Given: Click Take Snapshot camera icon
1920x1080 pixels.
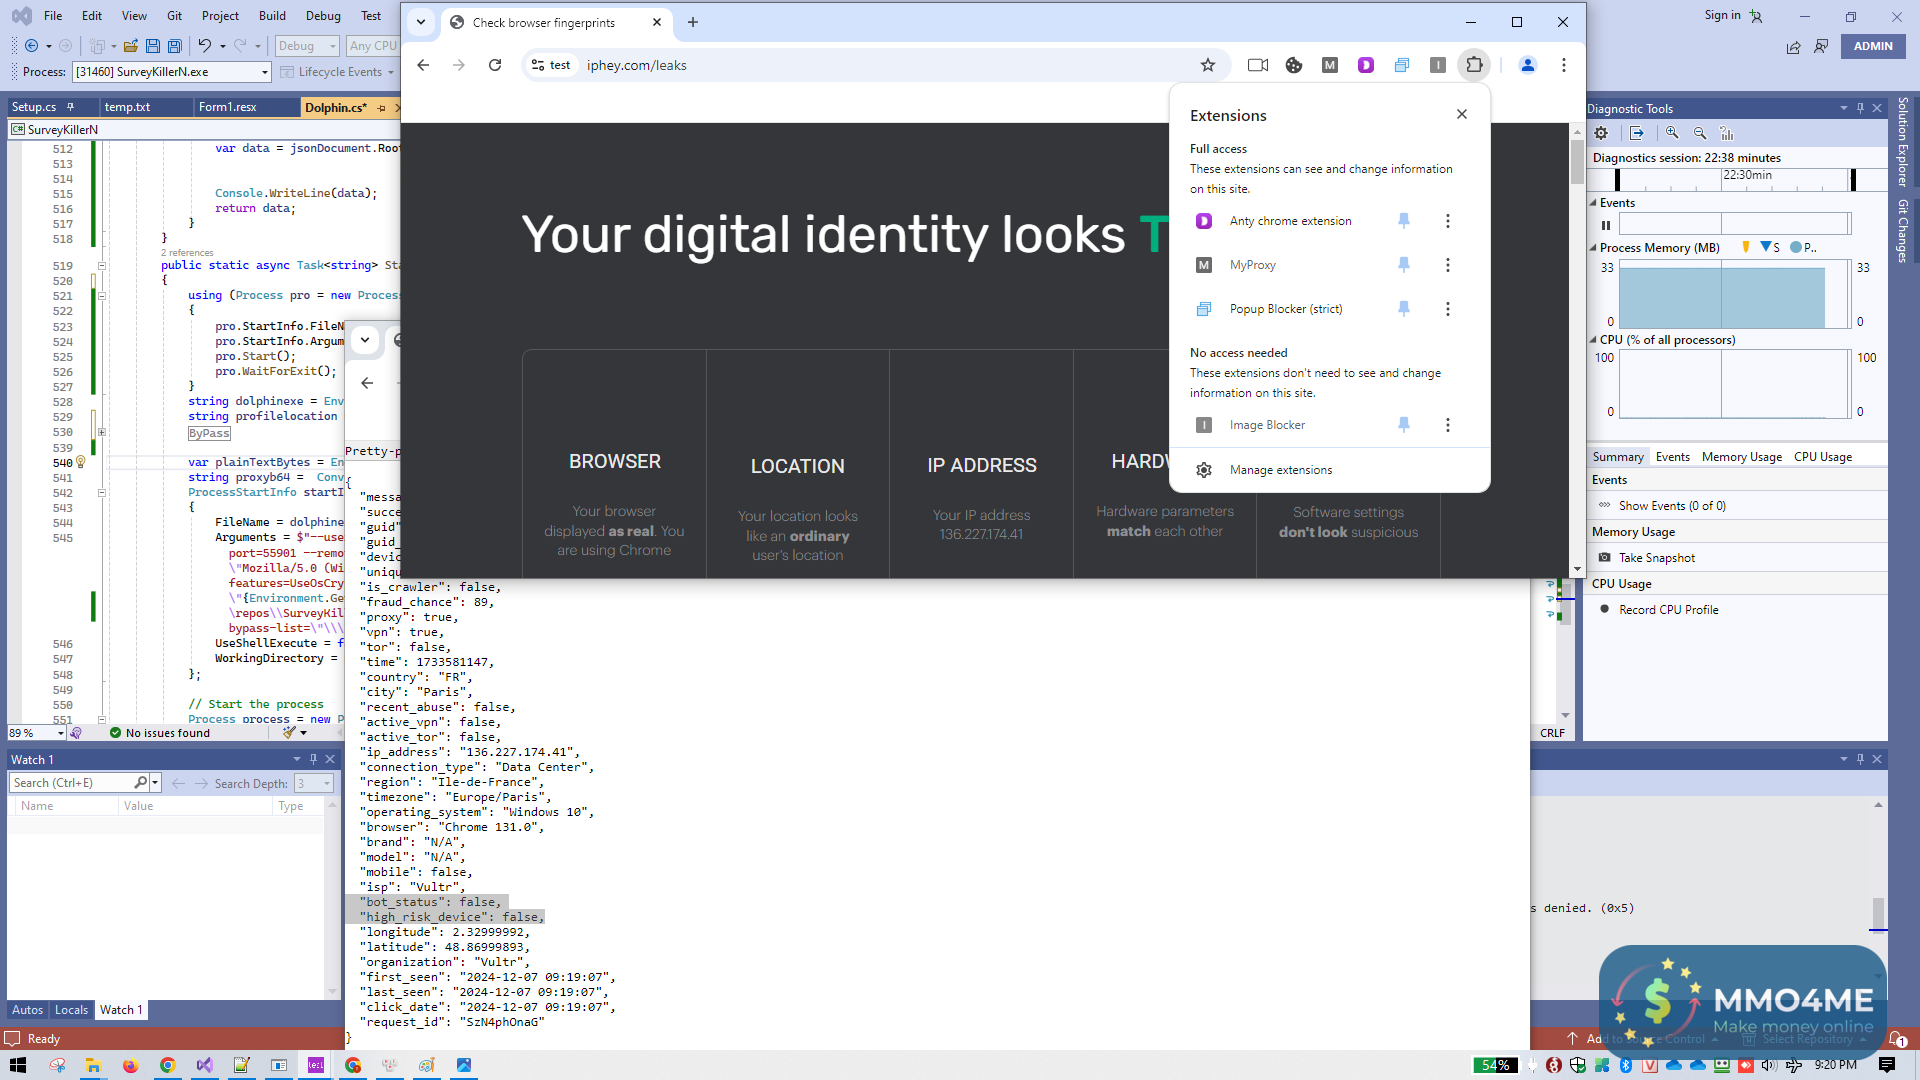Looking at the screenshot, I should pos(1605,558).
